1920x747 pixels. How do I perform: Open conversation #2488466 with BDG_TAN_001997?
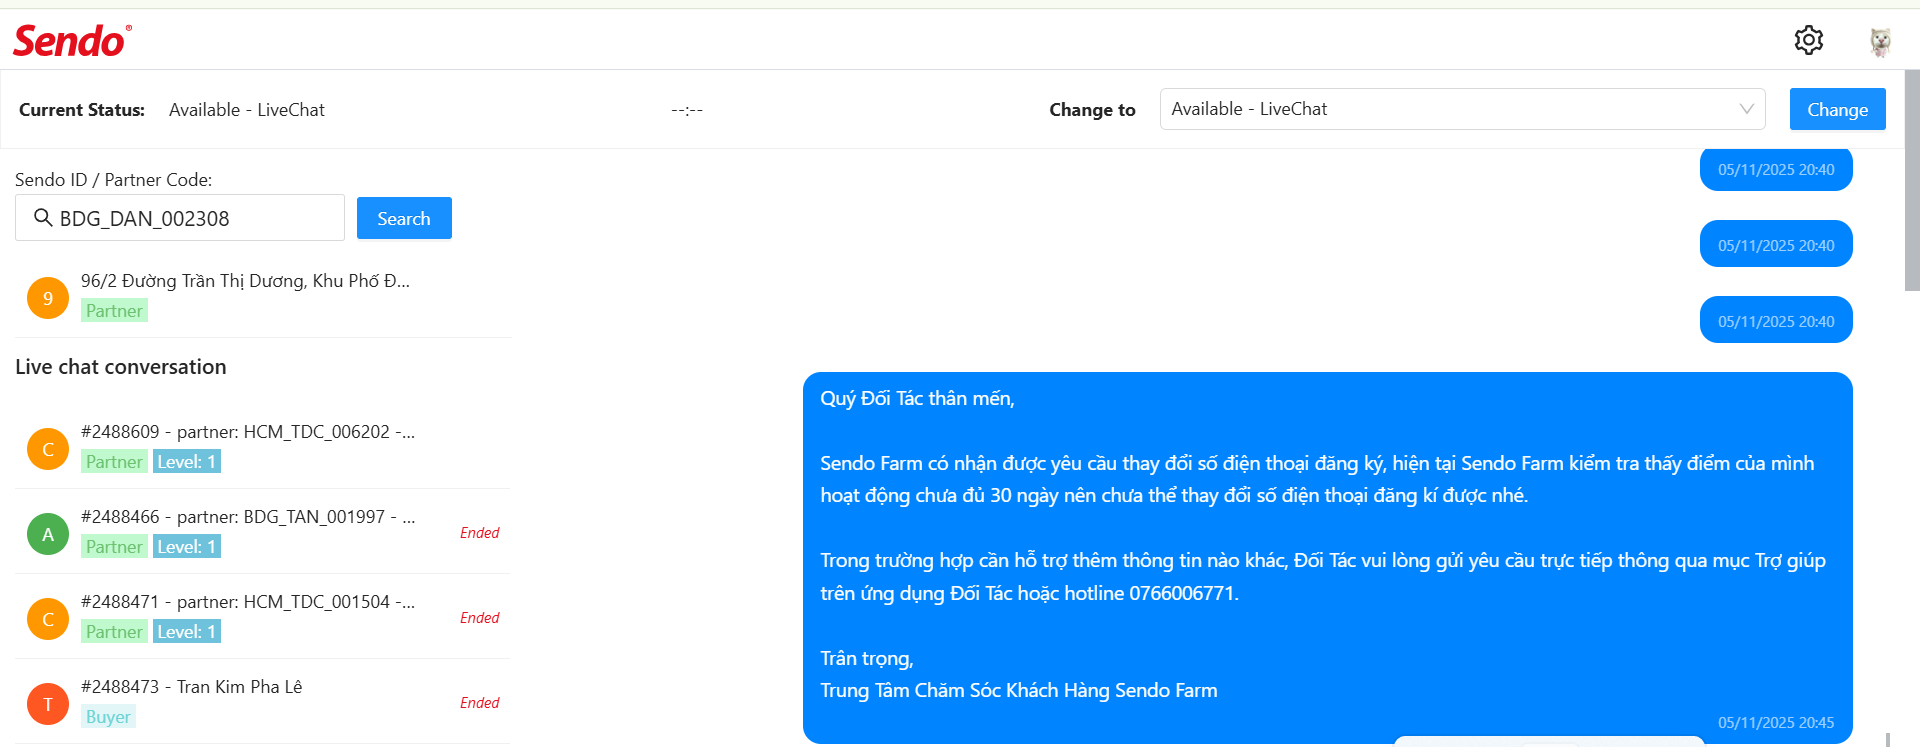pyautogui.click(x=248, y=517)
